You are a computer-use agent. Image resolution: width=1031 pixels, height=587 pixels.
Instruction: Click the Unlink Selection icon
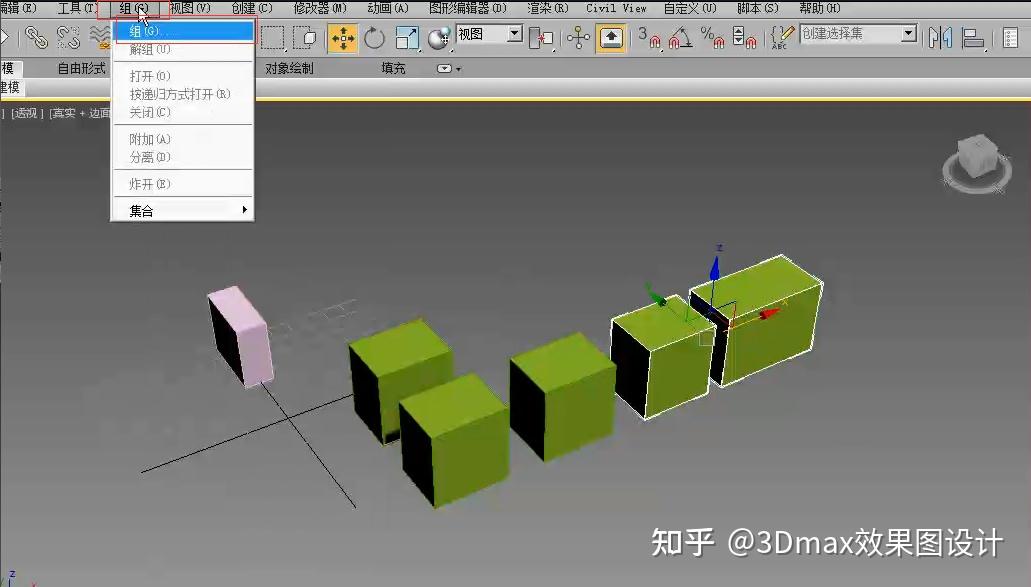tap(68, 38)
